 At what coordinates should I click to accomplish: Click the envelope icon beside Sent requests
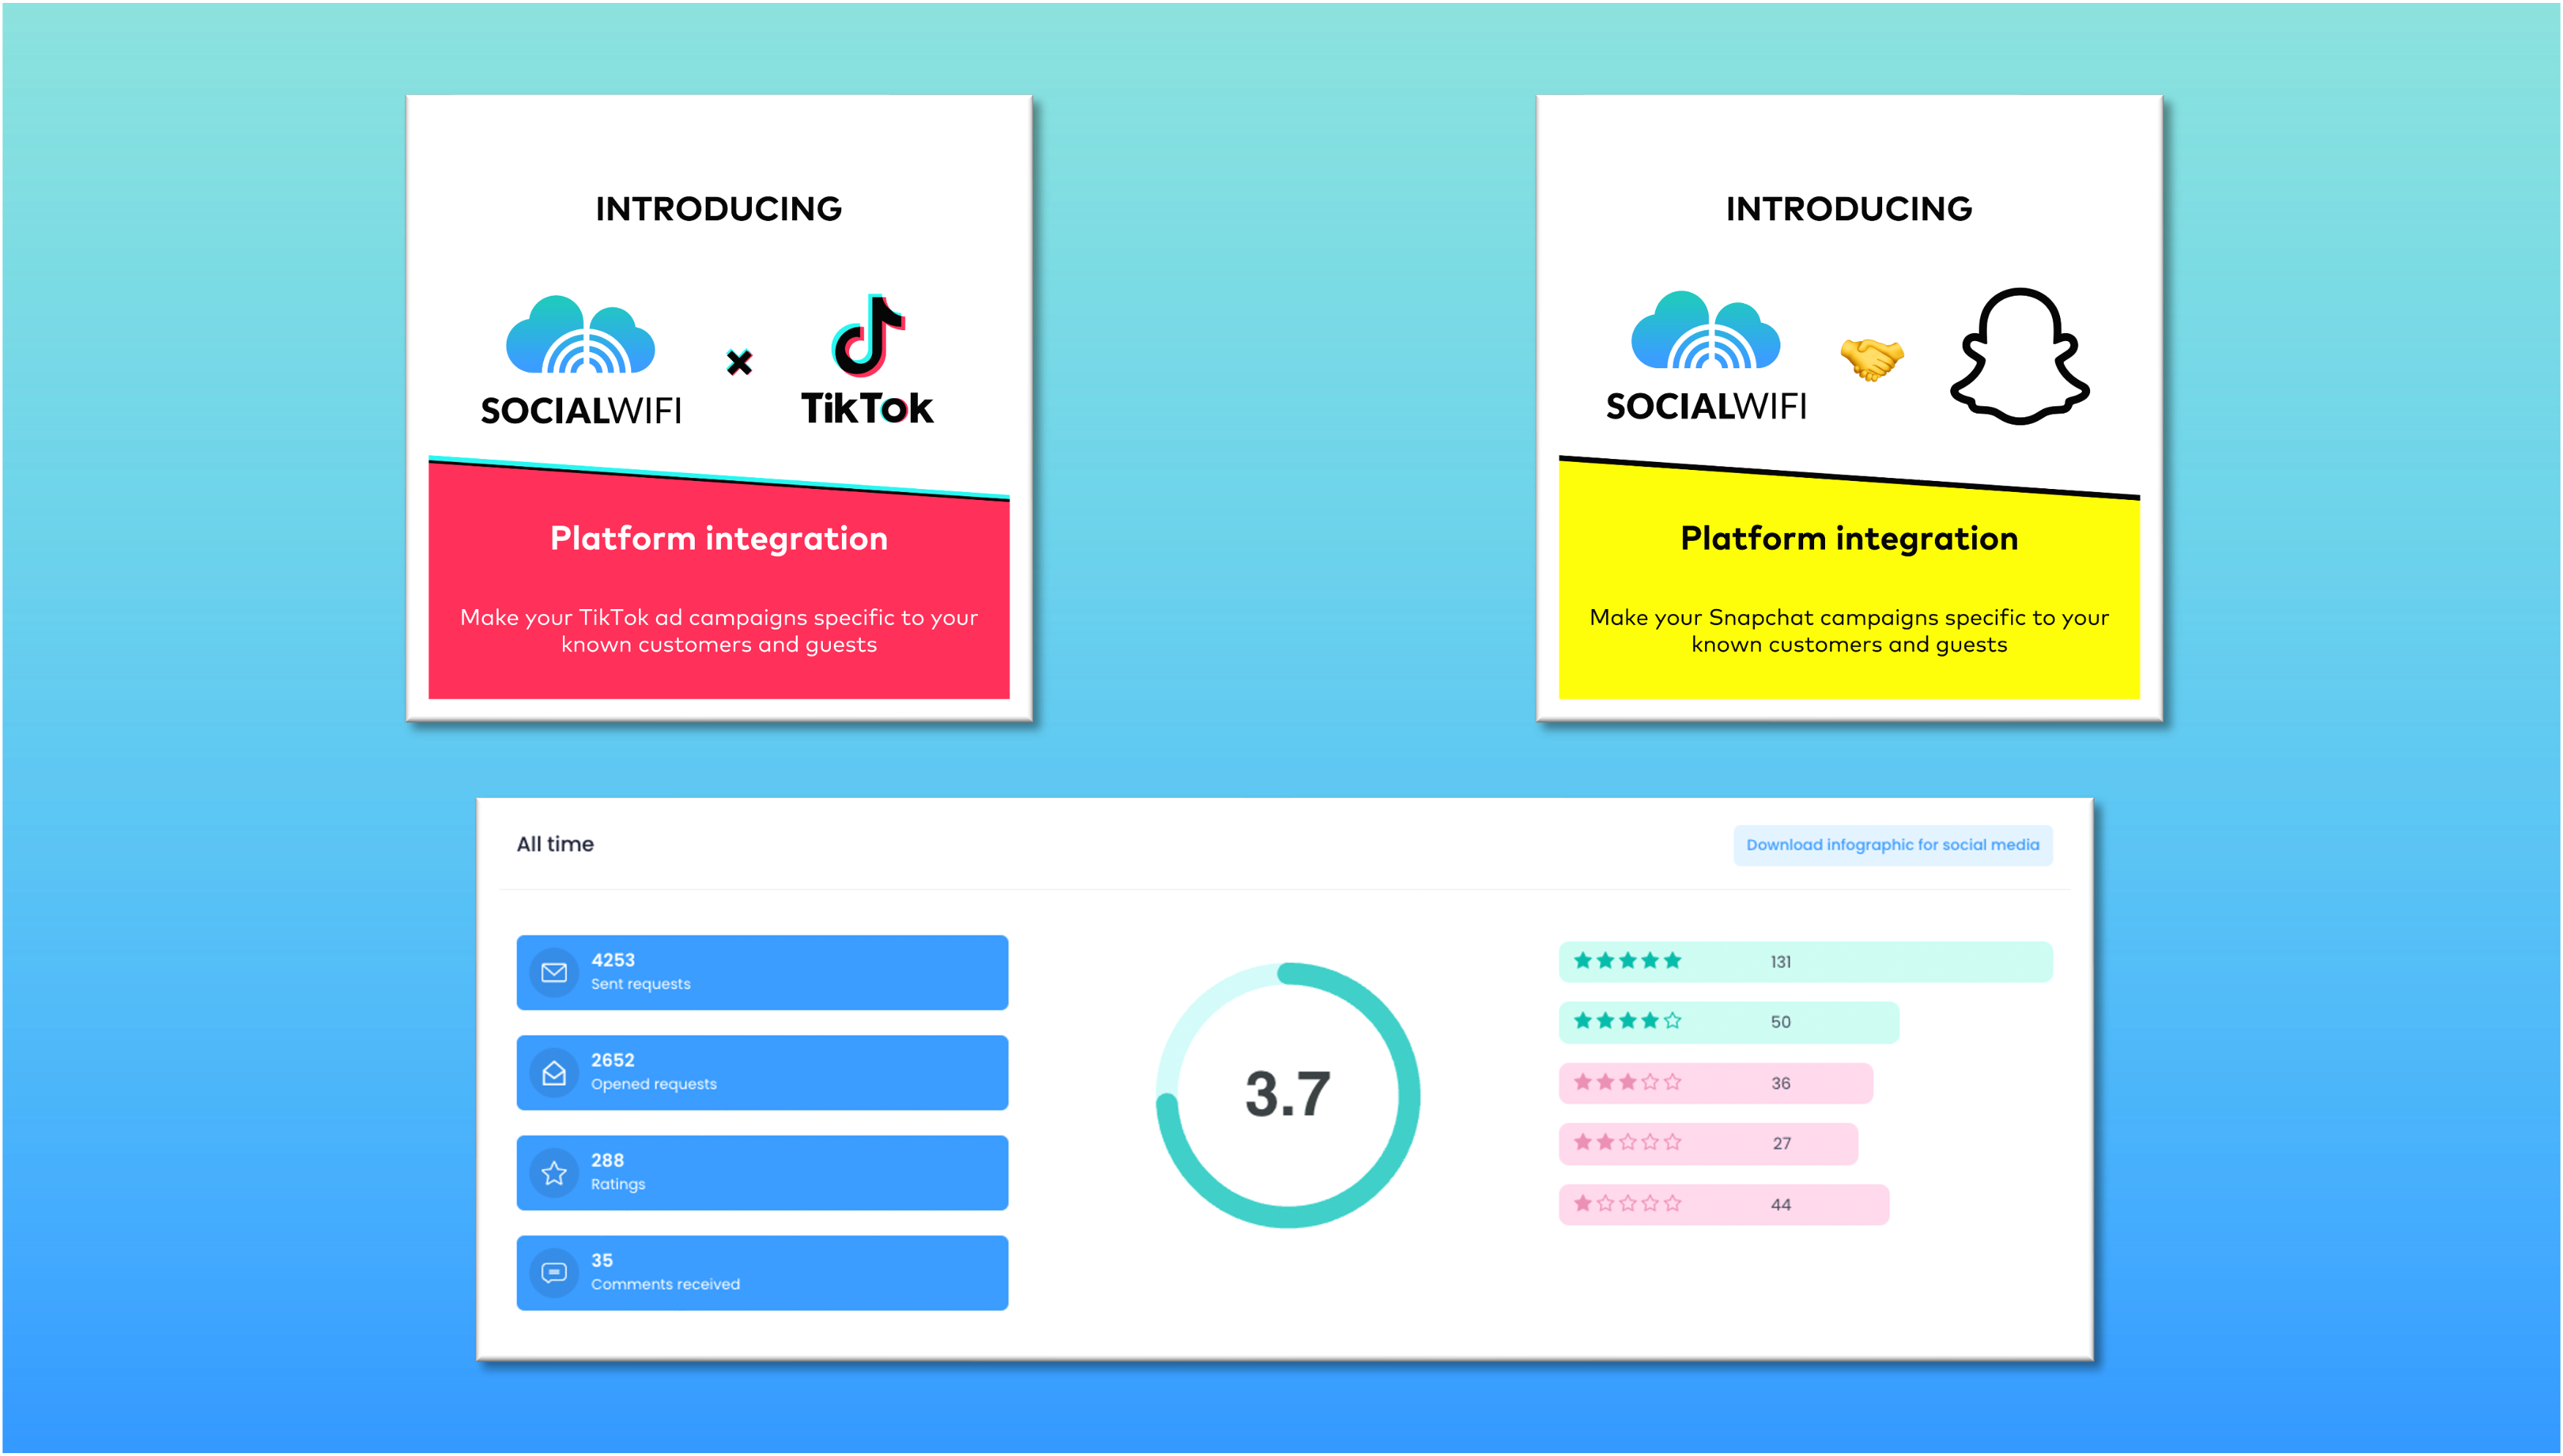pyautogui.click(x=554, y=972)
